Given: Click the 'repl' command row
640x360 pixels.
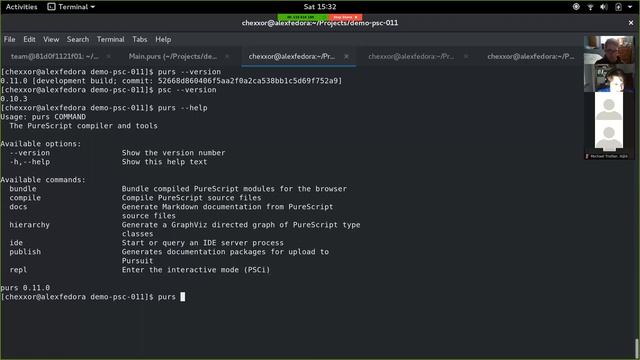Looking at the screenshot, I should [x=140, y=269].
